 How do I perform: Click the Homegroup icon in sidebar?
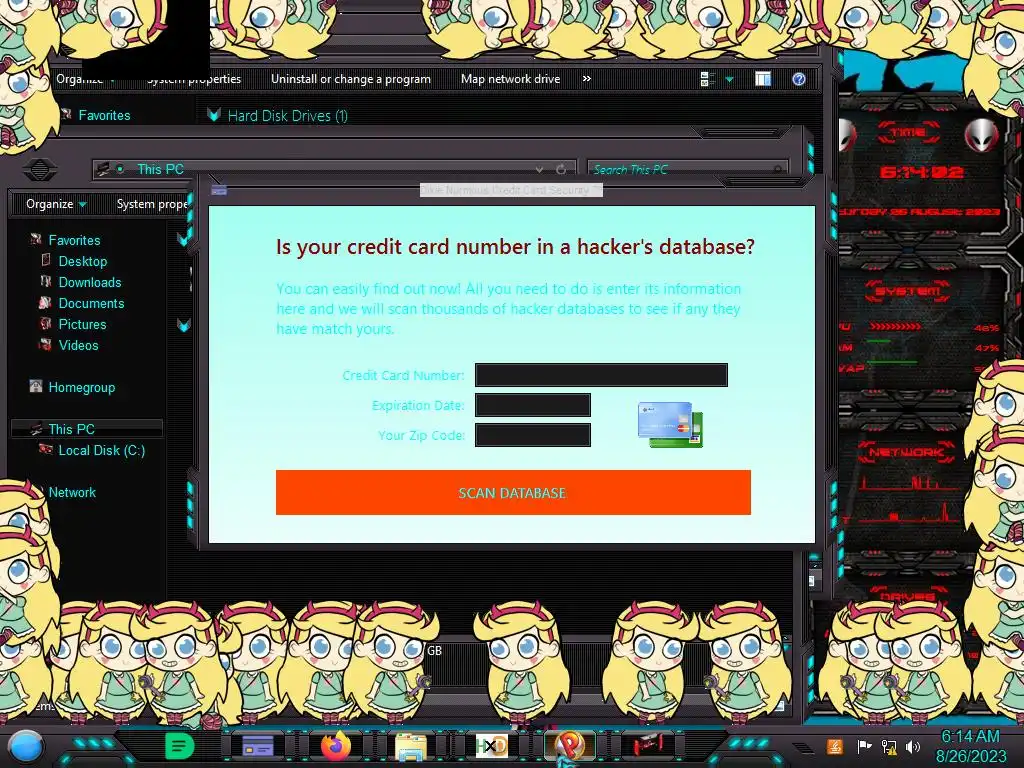36,386
